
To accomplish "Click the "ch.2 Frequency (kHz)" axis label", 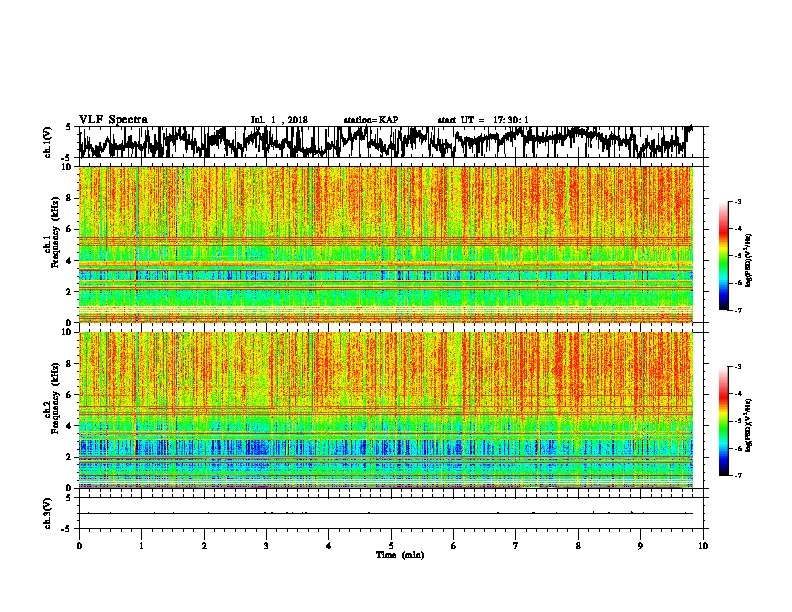I will 52,398.
